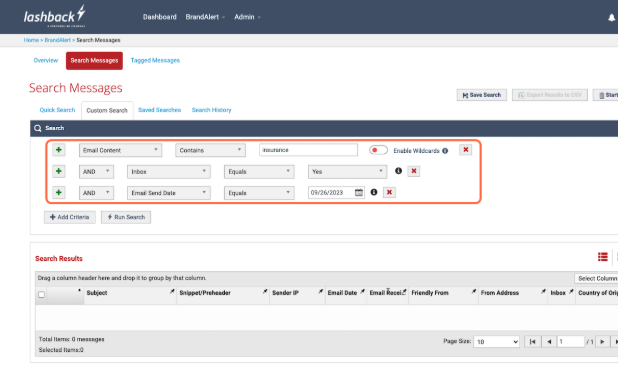618x375 pixels.
Task: Click the Search Messages red tab
Action: 94,61
